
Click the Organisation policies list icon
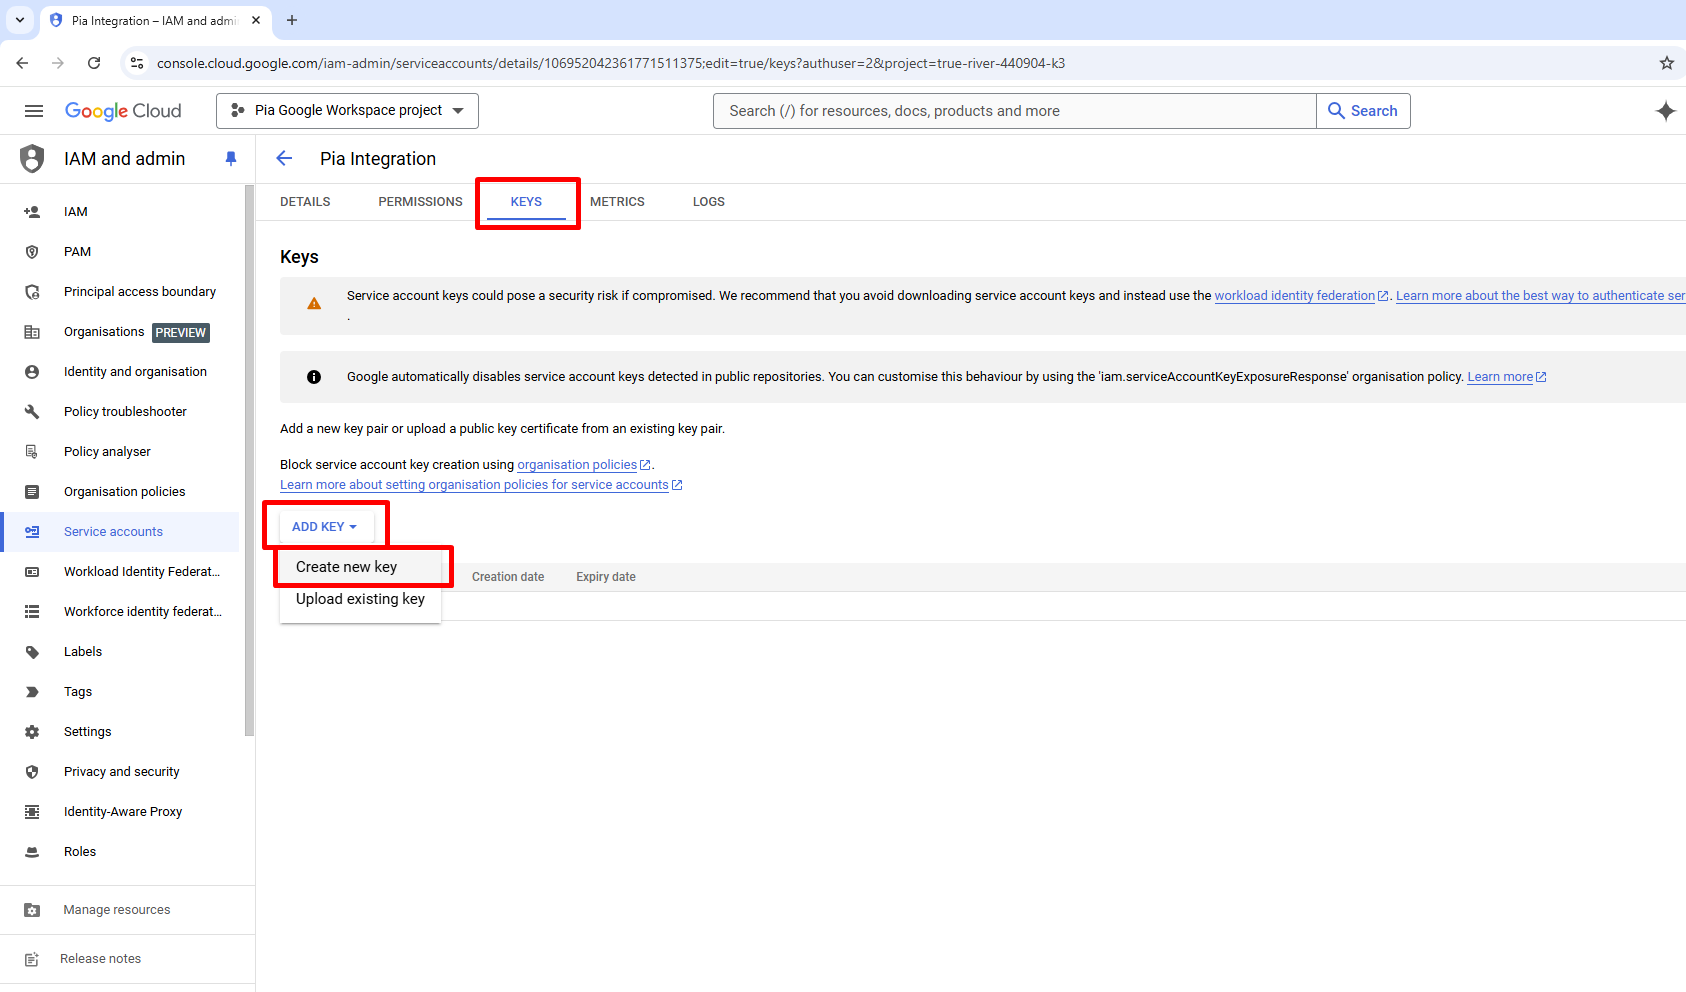(x=32, y=492)
